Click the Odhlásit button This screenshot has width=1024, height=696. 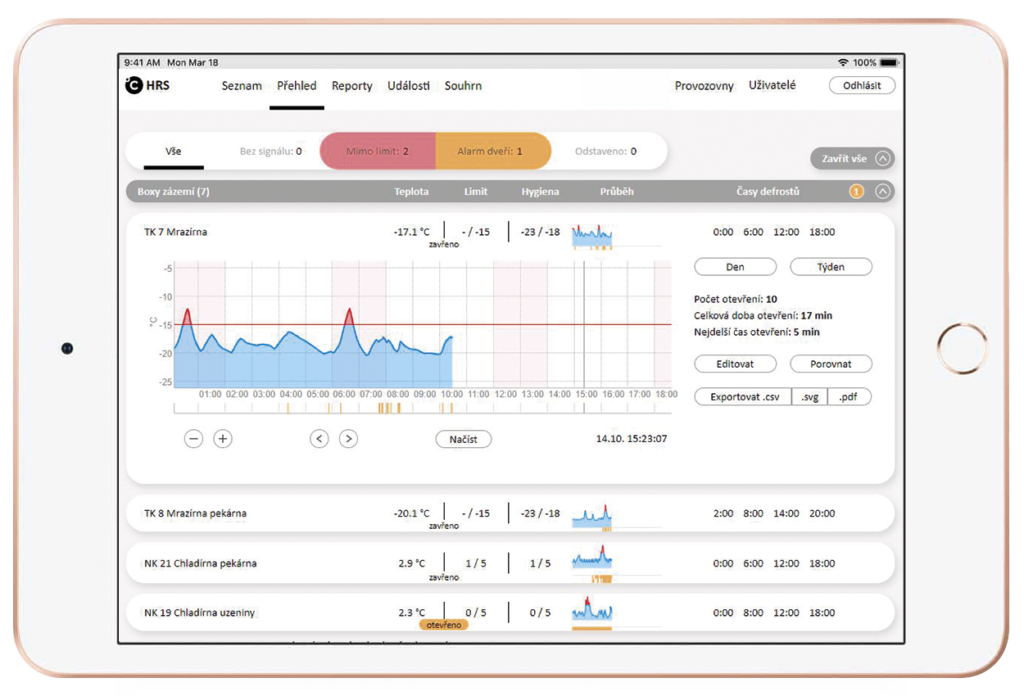coord(861,86)
